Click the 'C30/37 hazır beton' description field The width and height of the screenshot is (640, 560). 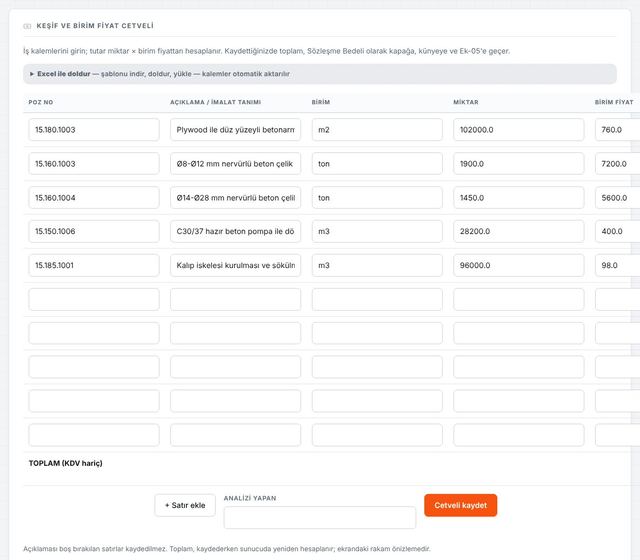click(x=236, y=231)
